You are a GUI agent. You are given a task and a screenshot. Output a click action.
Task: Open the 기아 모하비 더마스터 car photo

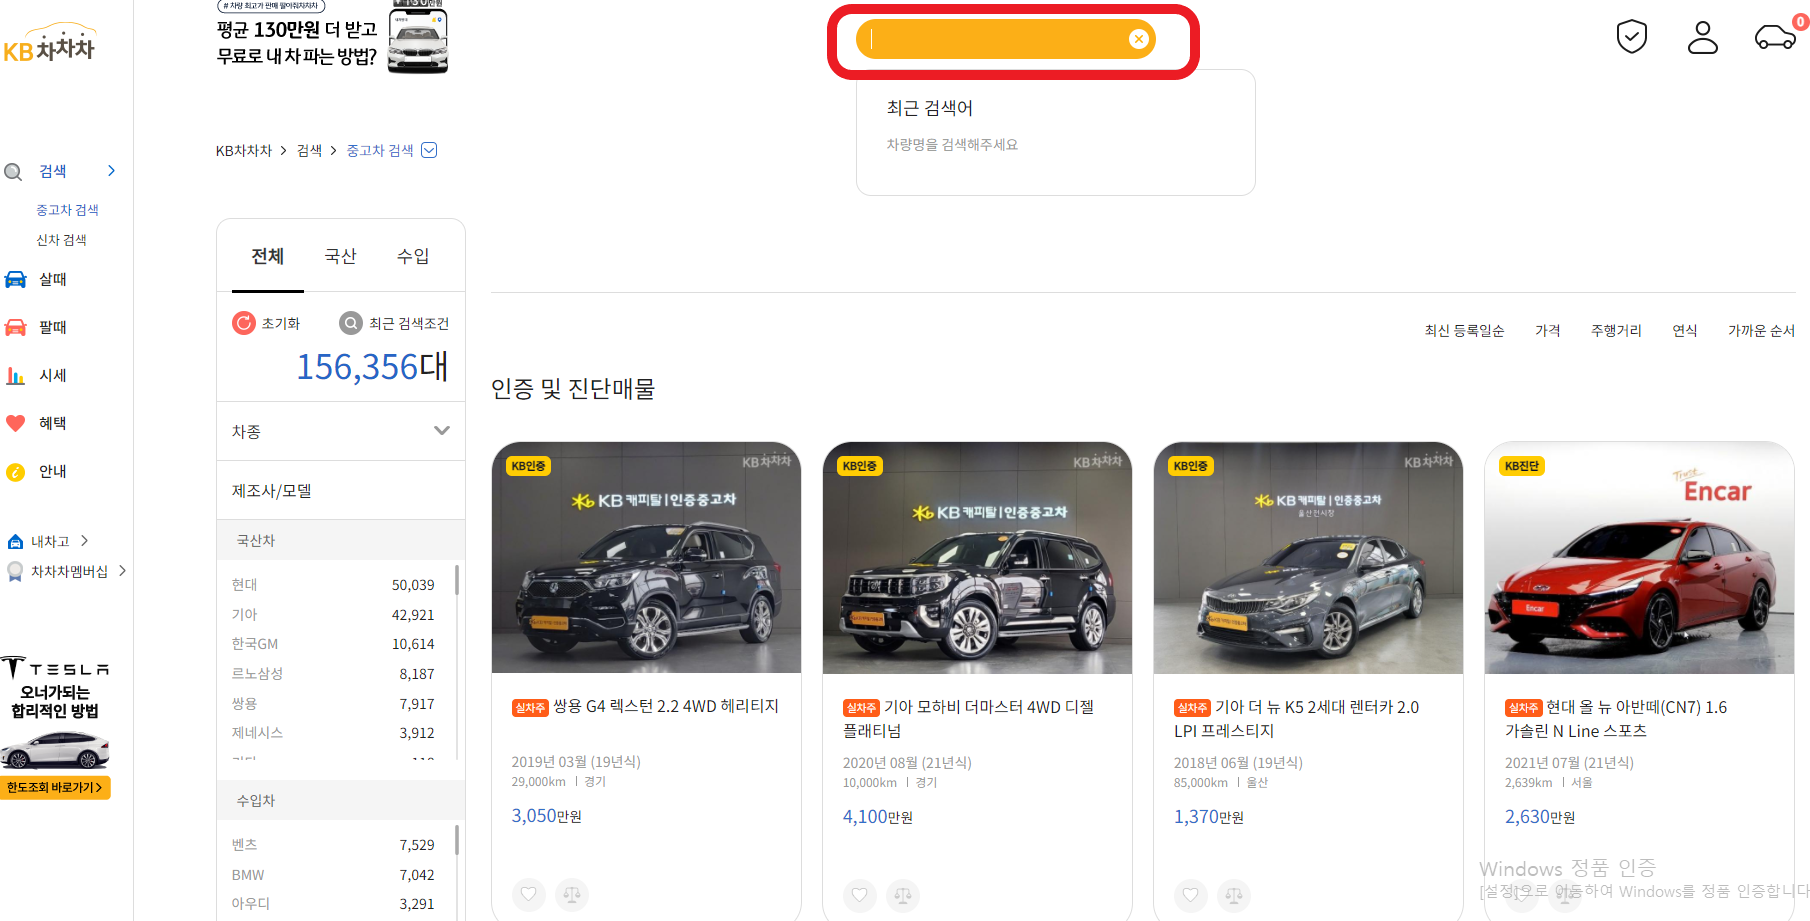977,558
